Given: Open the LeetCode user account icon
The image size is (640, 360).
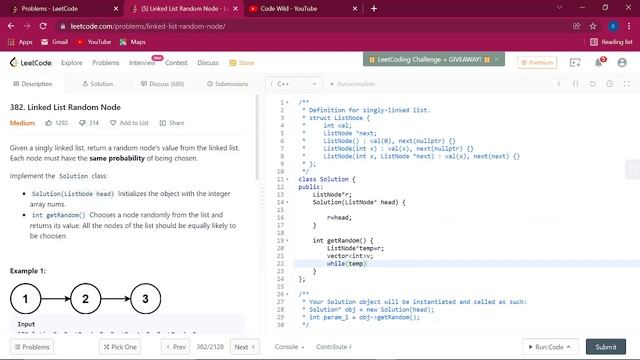Looking at the screenshot, I should (622, 62).
